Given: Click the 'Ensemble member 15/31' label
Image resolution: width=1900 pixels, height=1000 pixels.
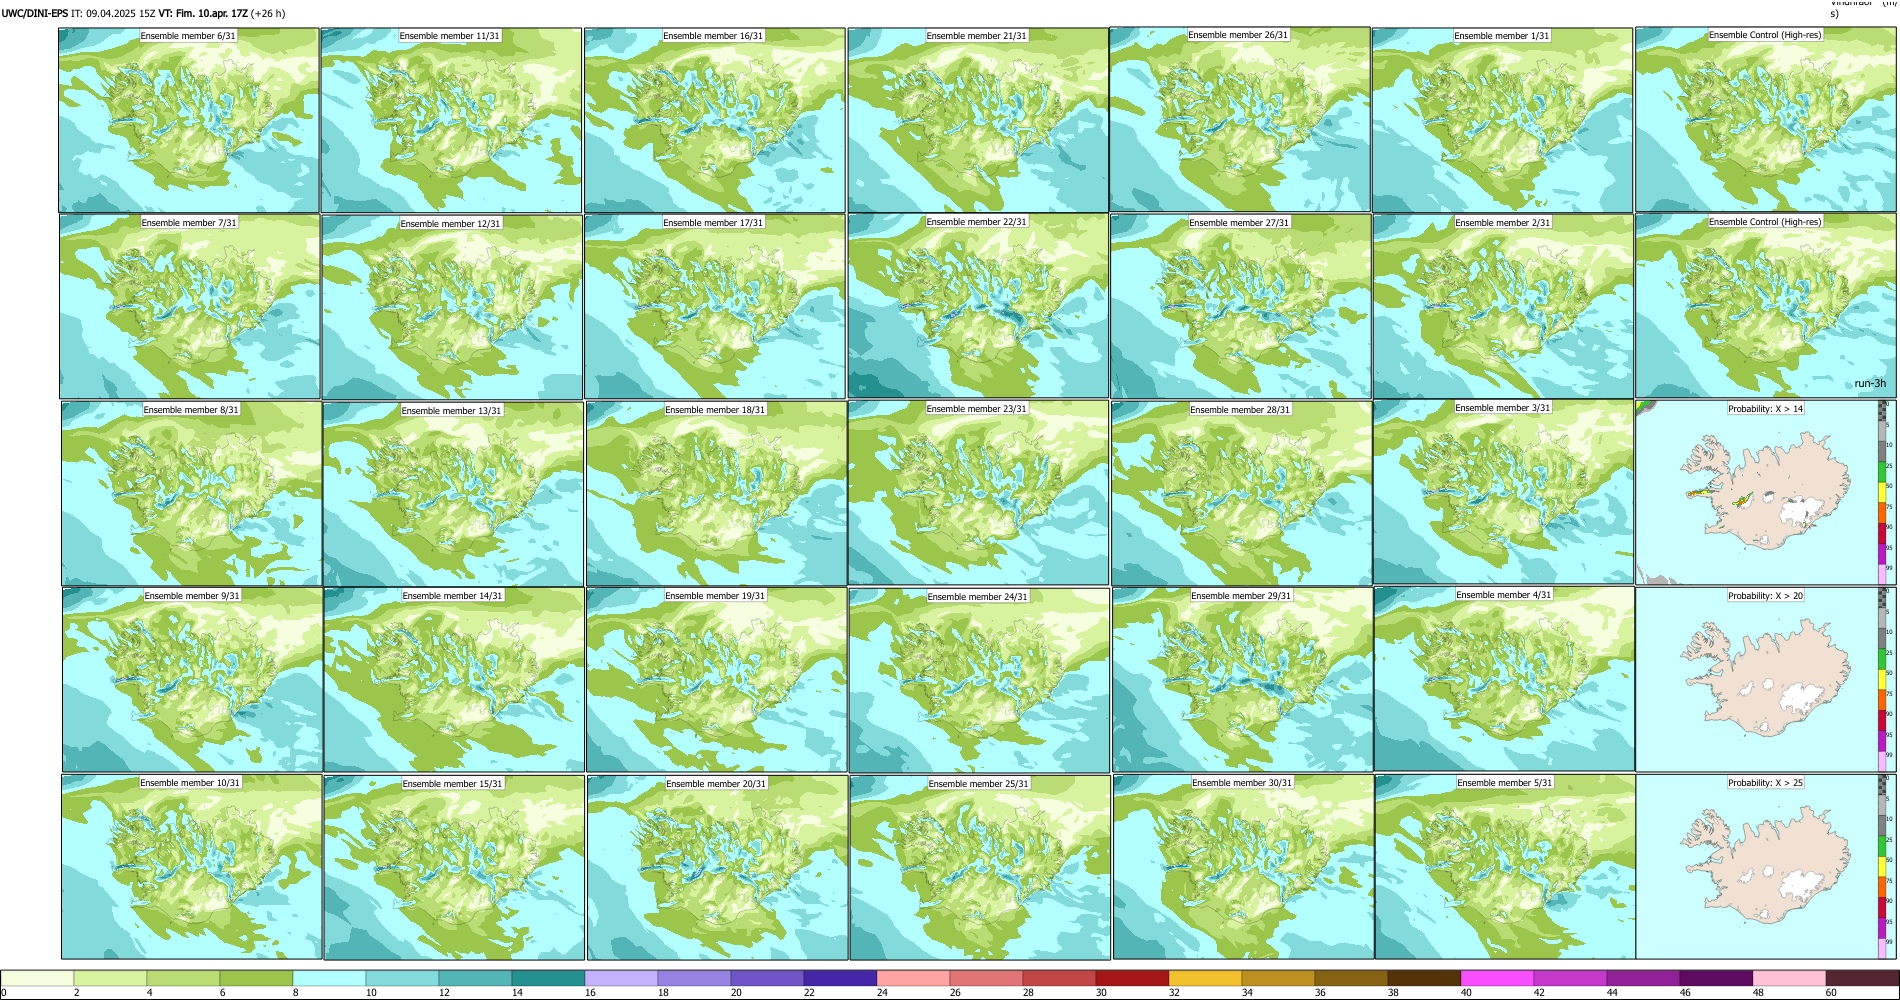Looking at the screenshot, I should (x=452, y=784).
